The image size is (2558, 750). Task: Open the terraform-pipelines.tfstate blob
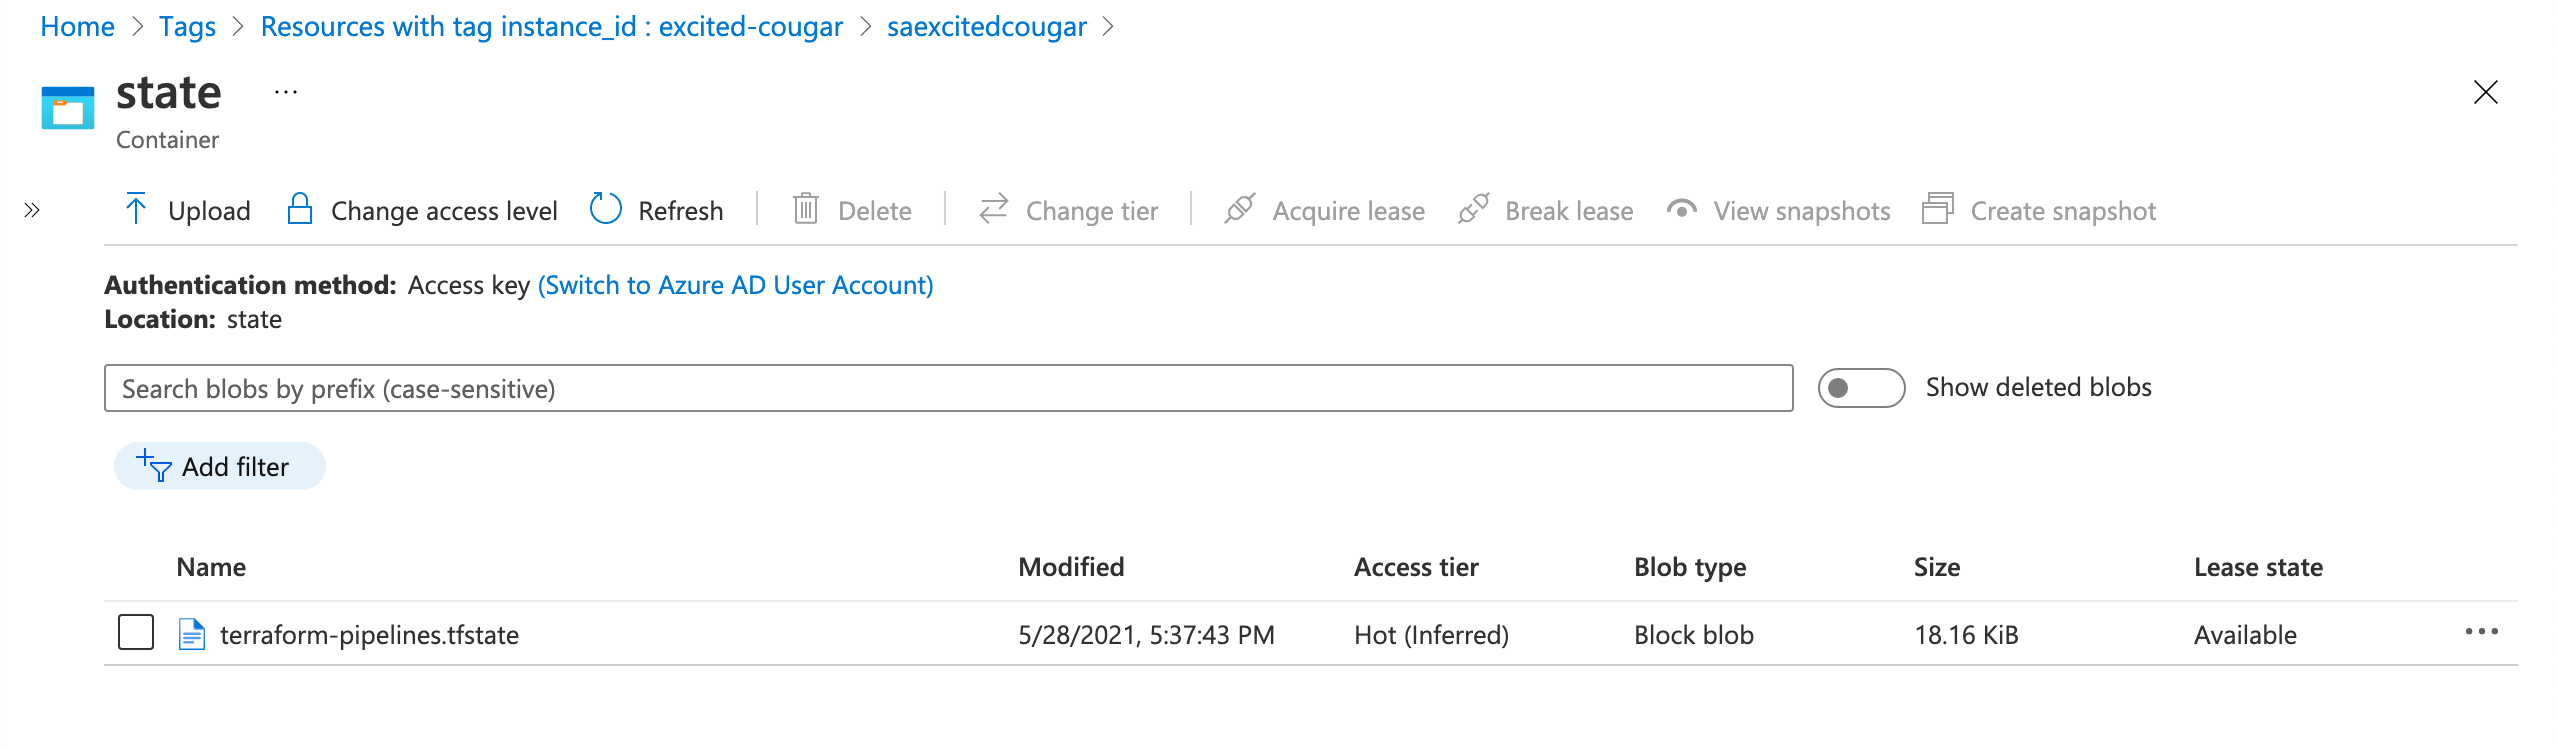[x=369, y=635]
